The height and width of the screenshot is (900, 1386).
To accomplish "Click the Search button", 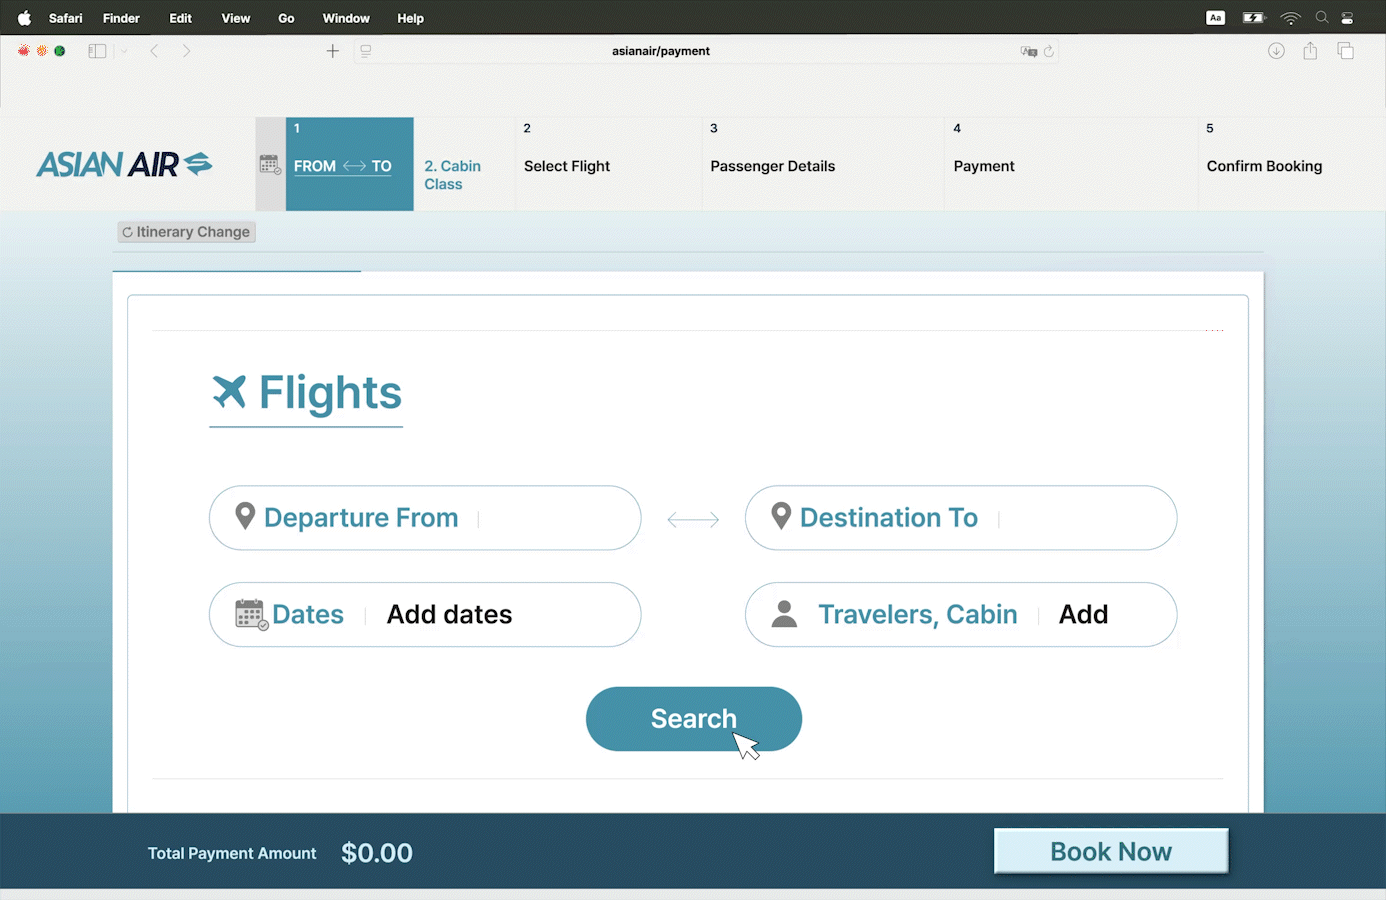I will tap(694, 719).
